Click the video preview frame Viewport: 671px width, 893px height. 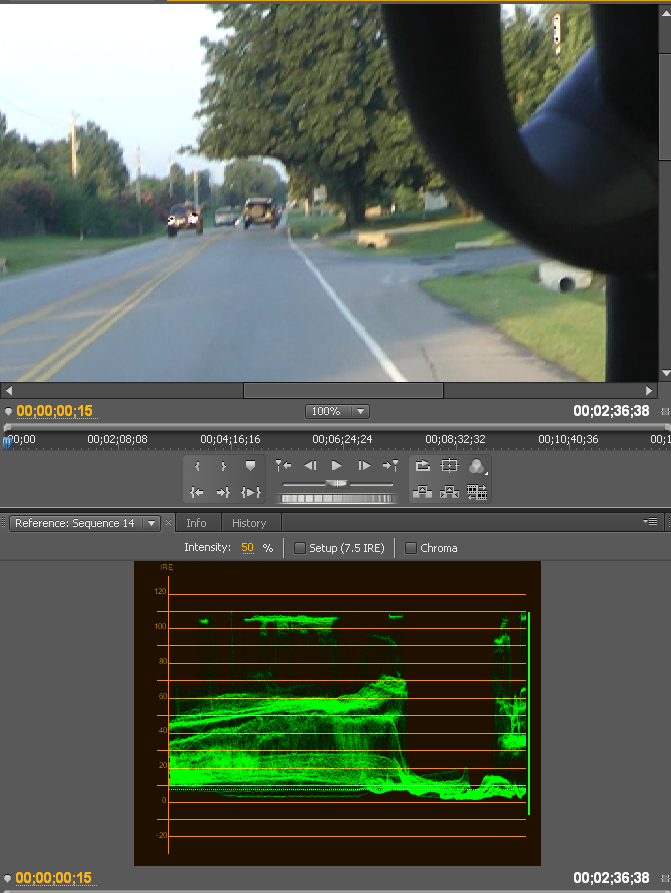[x=329, y=192]
